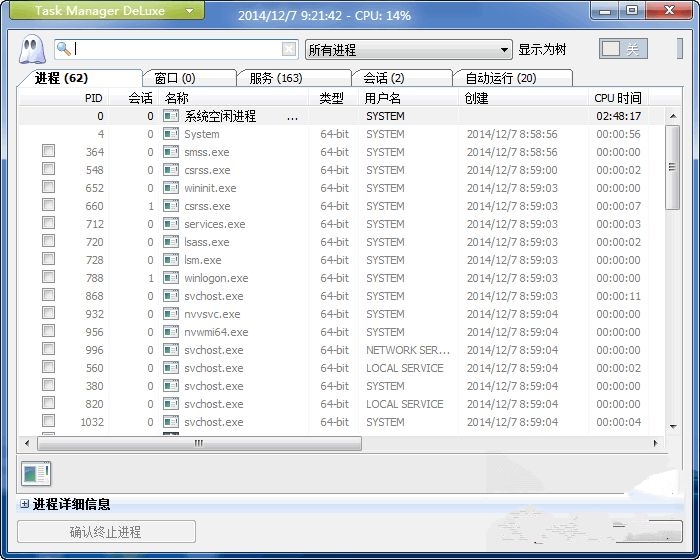700x560 pixels.
Task: Click the icon of lsass.exe
Action: (x=171, y=242)
